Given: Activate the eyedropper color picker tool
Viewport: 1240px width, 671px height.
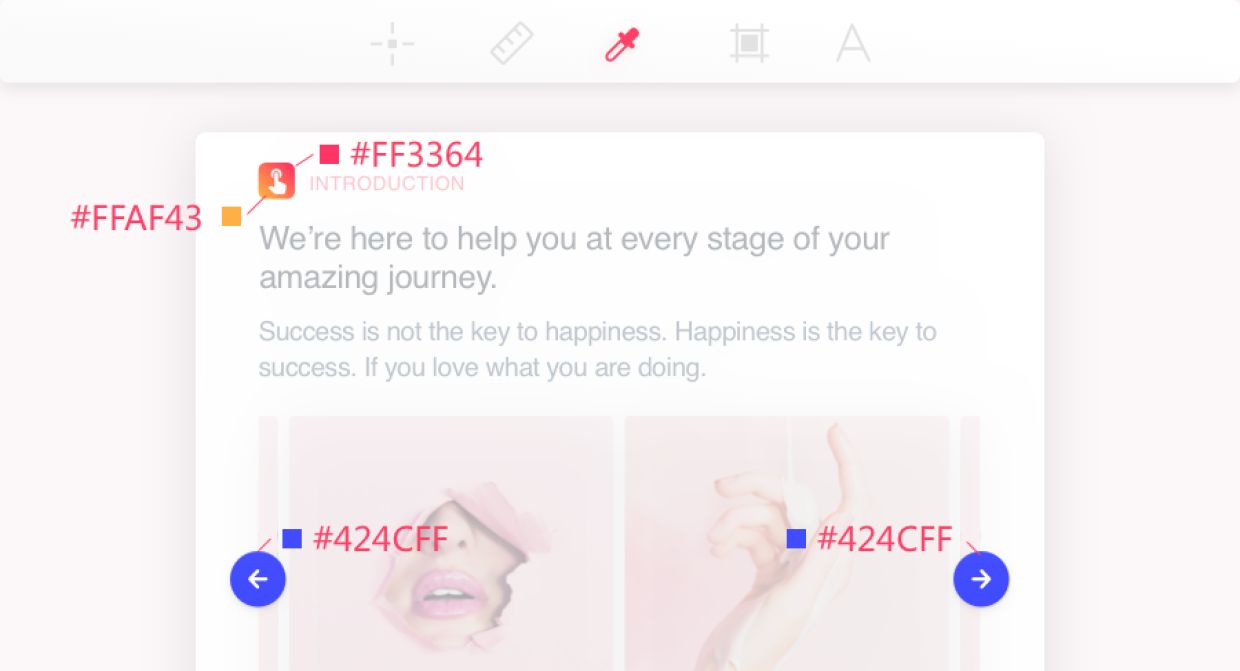Looking at the screenshot, I should tap(622, 44).
